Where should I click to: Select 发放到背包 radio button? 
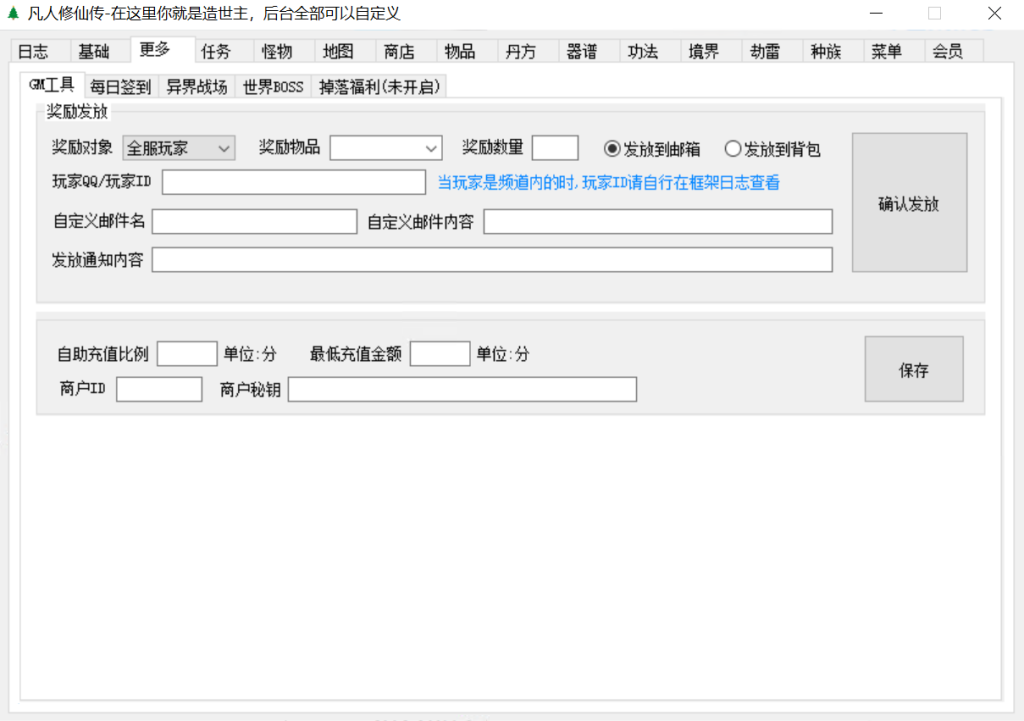pyautogui.click(x=733, y=149)
